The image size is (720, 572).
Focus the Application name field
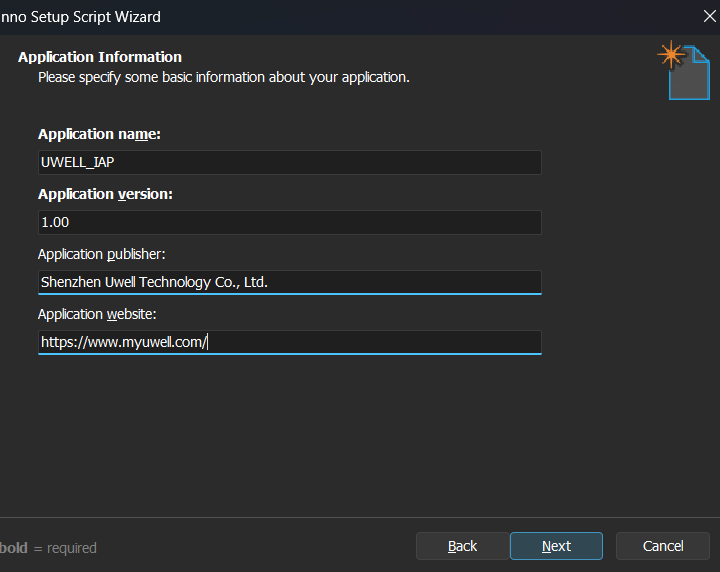290,162
